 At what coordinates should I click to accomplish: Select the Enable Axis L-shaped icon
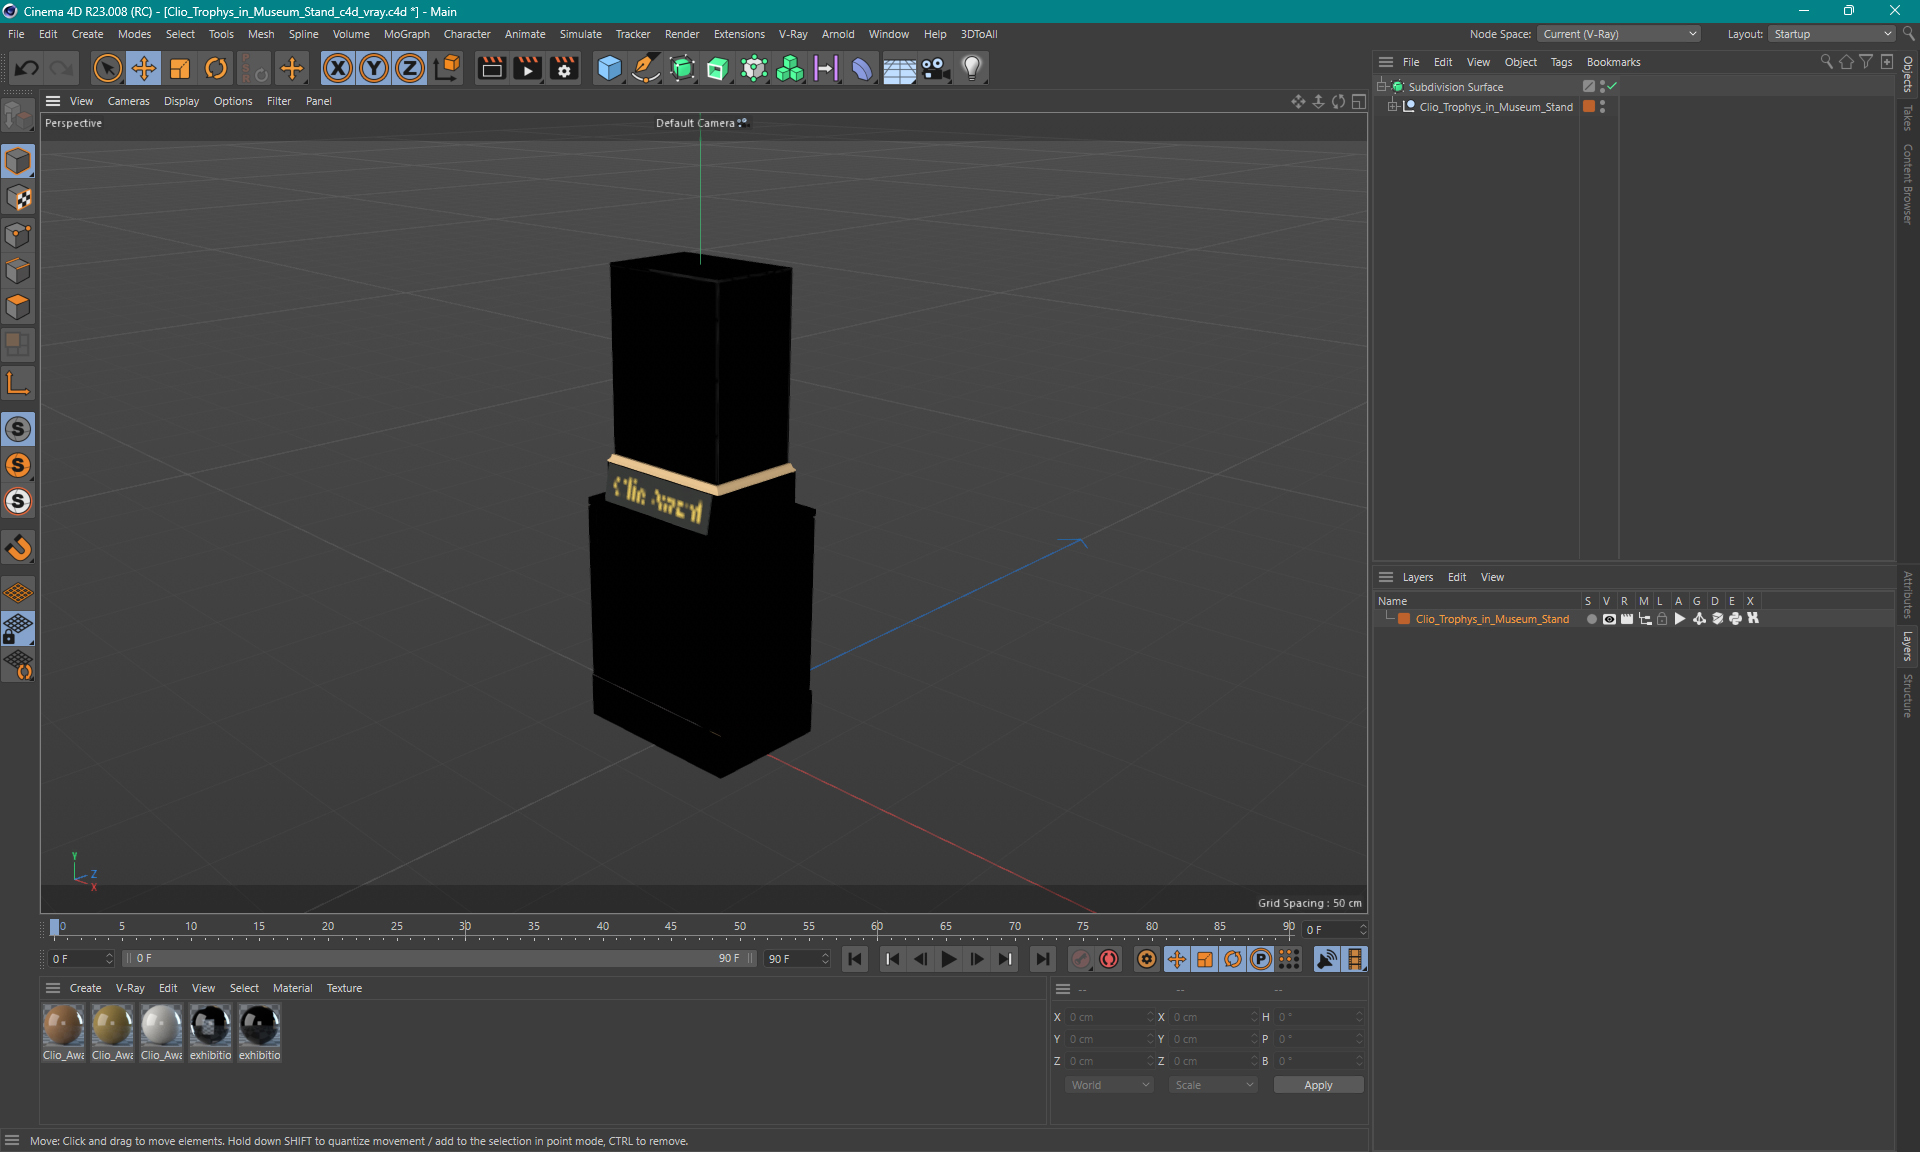coord(18,383)
